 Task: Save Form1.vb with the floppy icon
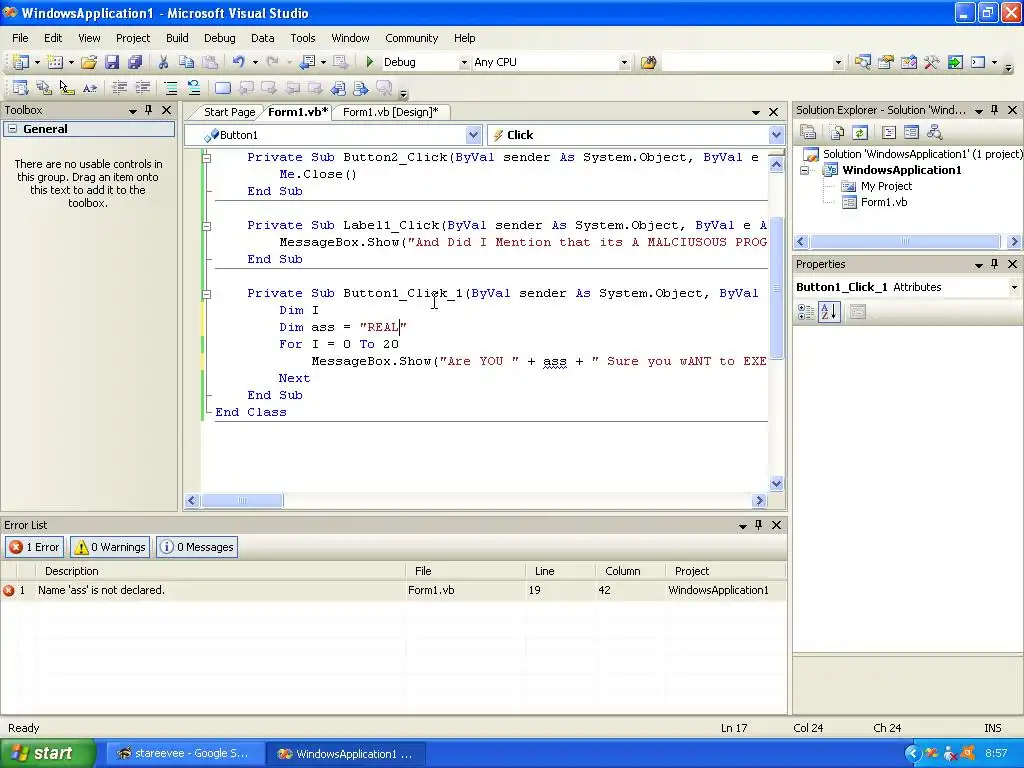(112, 62)
